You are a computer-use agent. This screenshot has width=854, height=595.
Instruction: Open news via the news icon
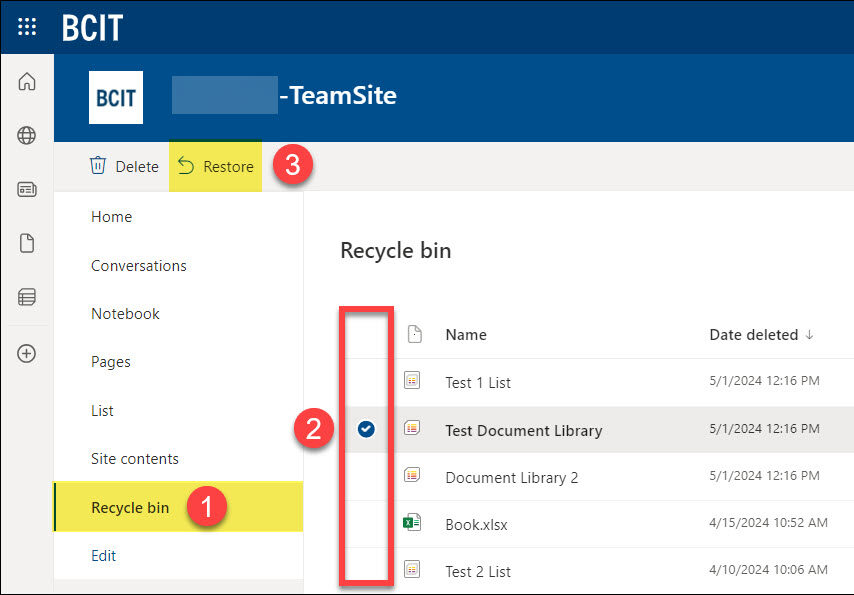(x=27, y=189)
